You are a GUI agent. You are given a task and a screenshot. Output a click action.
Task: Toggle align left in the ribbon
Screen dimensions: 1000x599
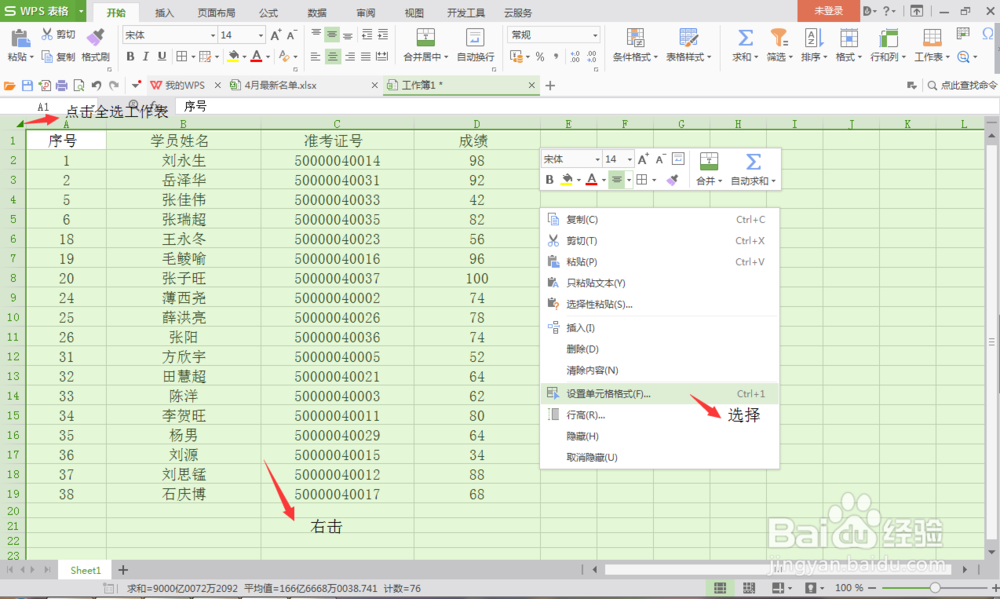[x=316, y=57]
